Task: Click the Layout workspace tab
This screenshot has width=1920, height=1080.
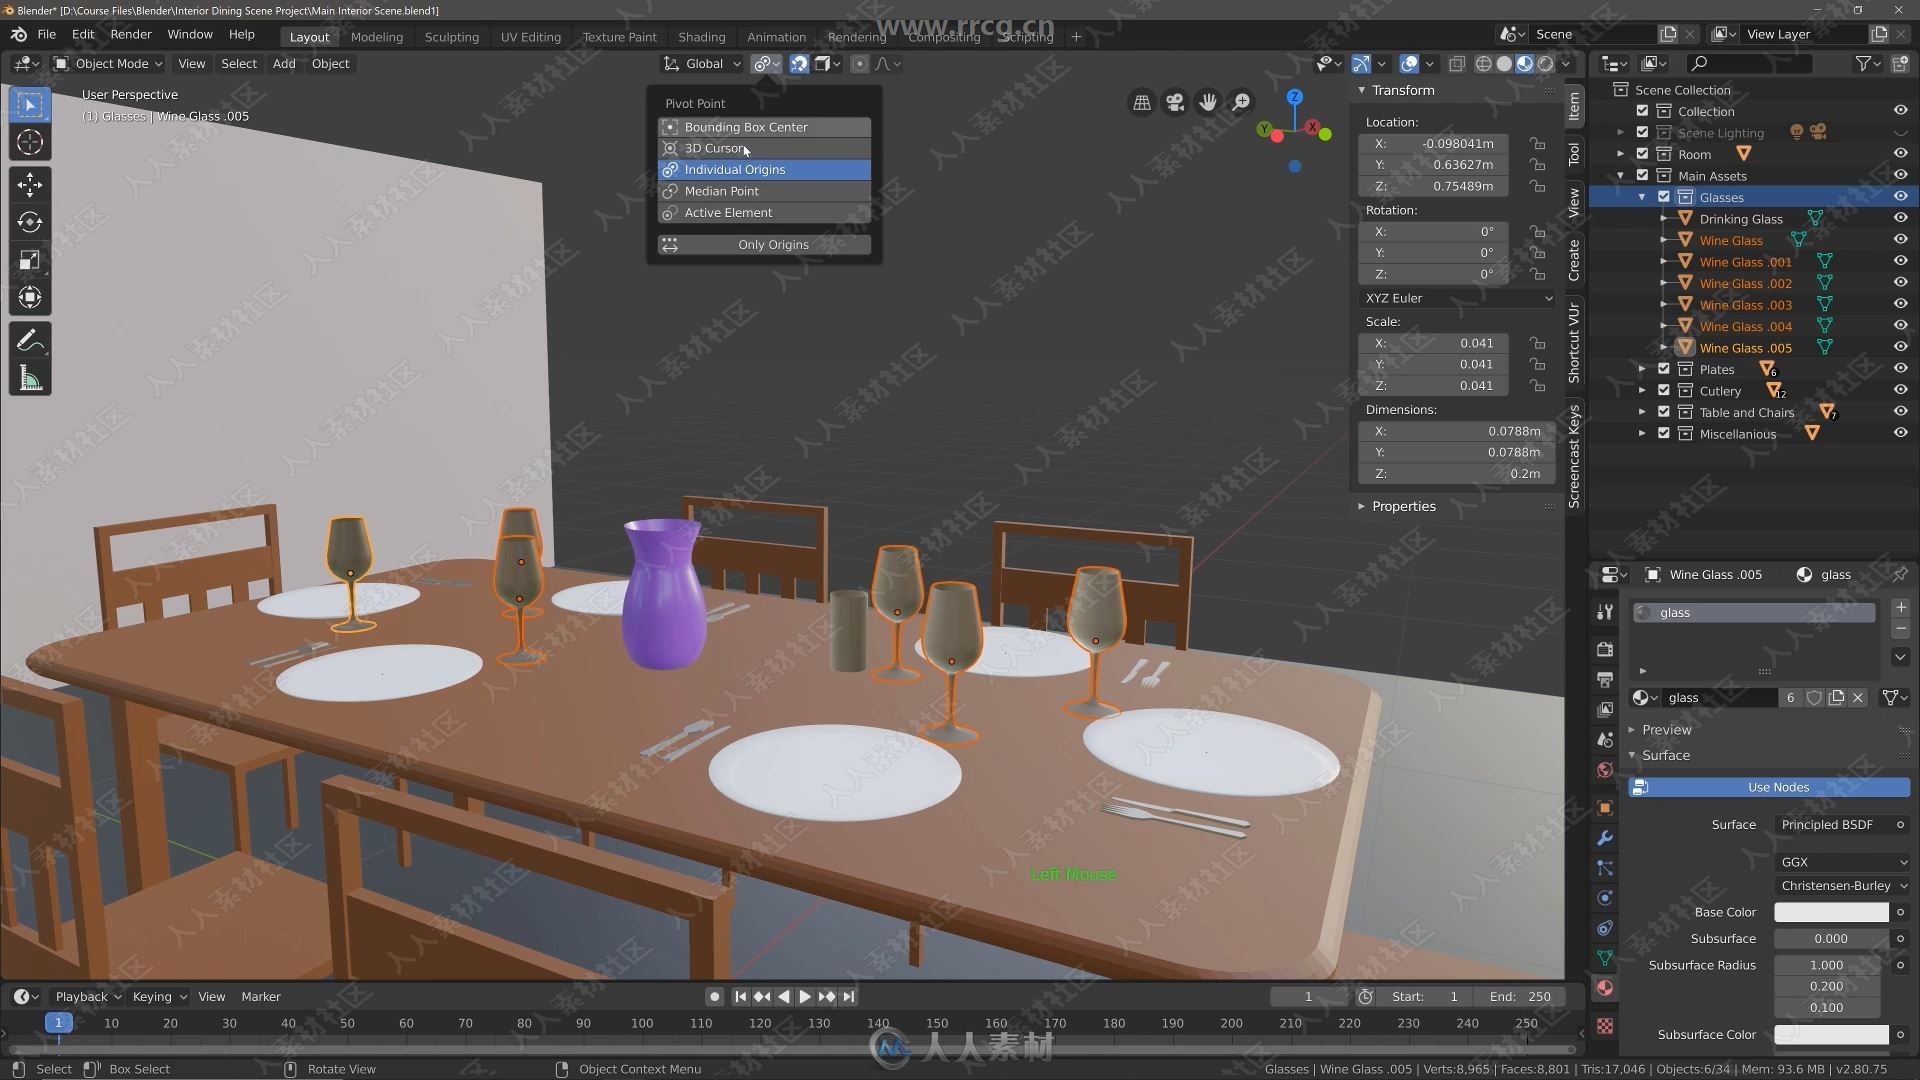Action: pos(309,36)
